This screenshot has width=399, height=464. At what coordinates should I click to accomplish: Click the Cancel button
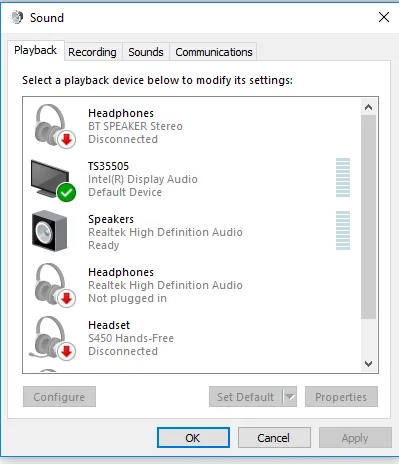pos(274,438)
